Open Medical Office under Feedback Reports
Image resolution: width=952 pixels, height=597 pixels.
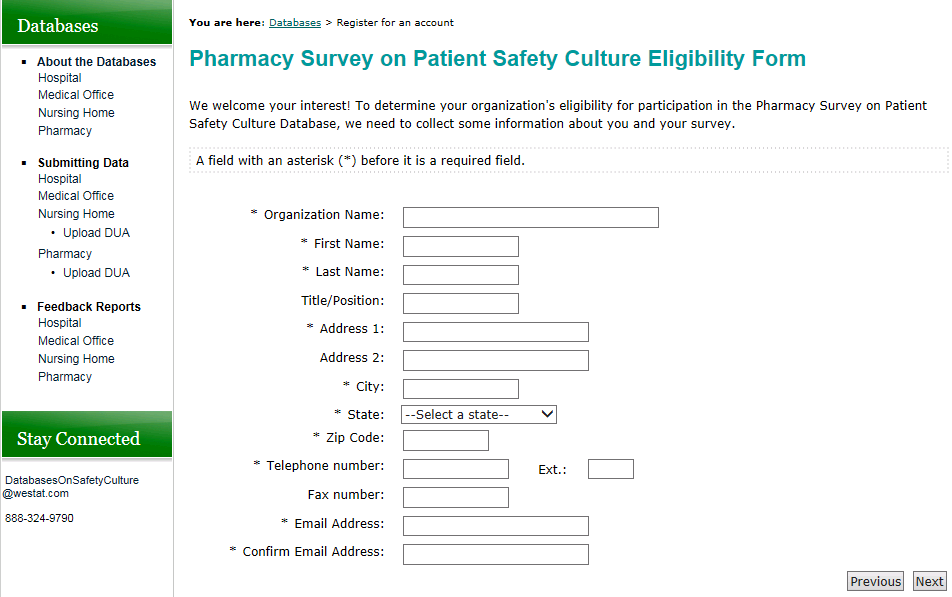[x=76, y=341]
